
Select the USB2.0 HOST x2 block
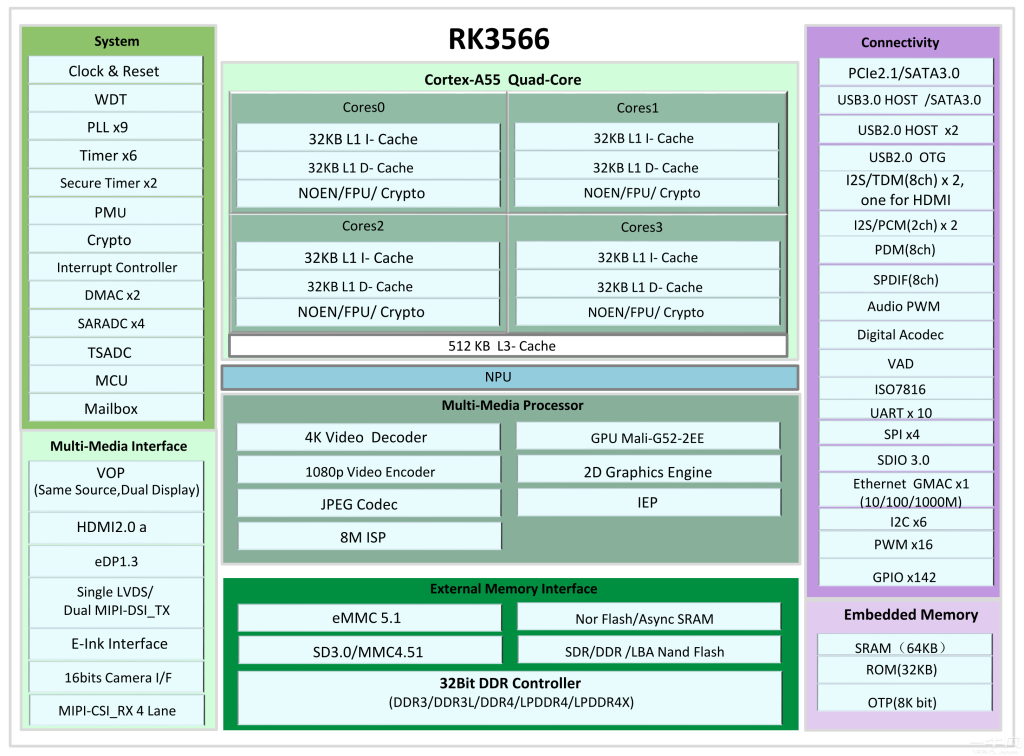pos(906,130)
